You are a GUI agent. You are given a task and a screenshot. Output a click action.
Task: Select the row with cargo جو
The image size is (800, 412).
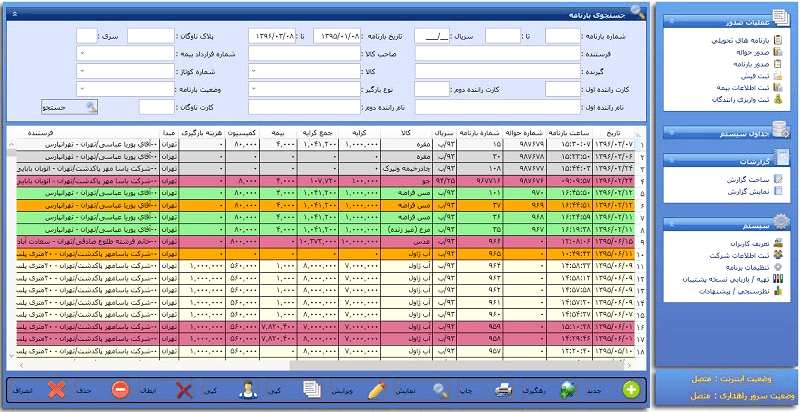[x=326, y=181]
